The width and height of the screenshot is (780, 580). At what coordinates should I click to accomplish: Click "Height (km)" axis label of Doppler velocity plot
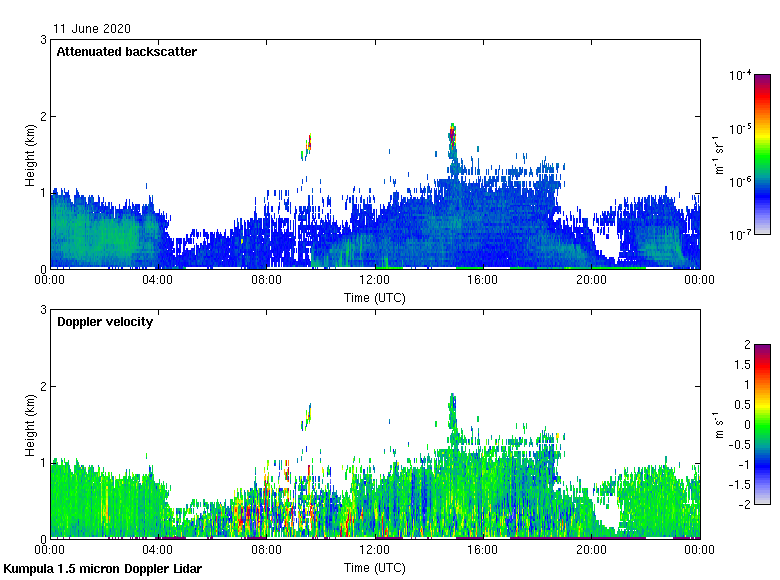30,424
